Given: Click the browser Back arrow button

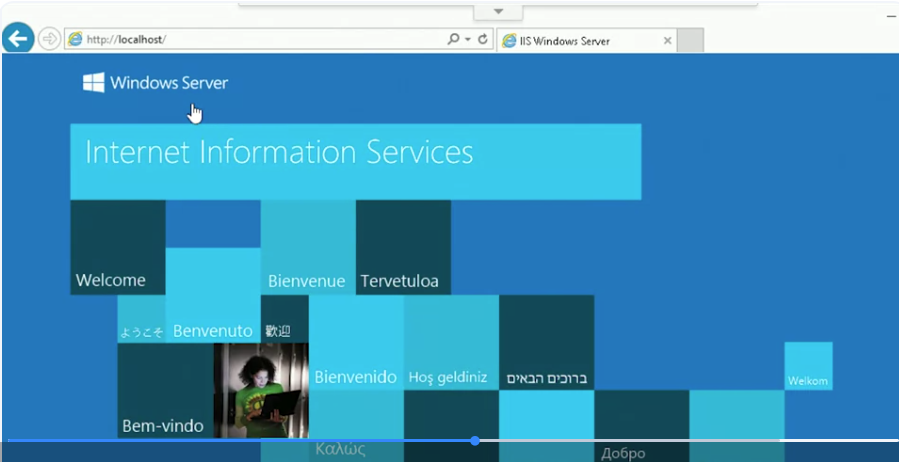Looking at the screenshot, I should coord(18,38).
